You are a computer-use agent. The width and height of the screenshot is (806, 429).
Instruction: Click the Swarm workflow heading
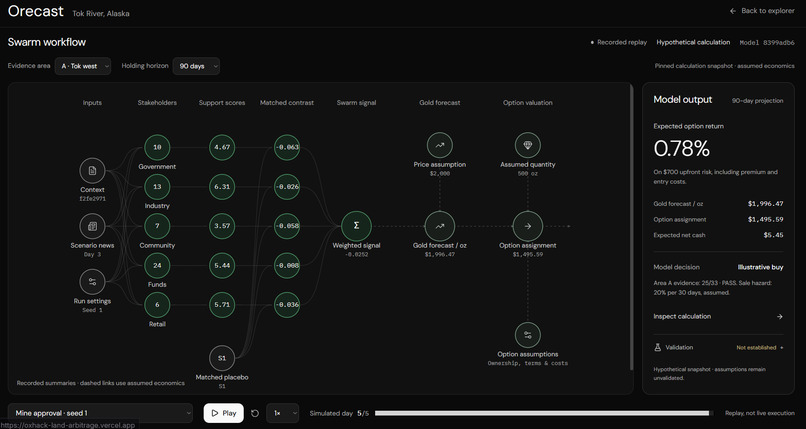47,42
